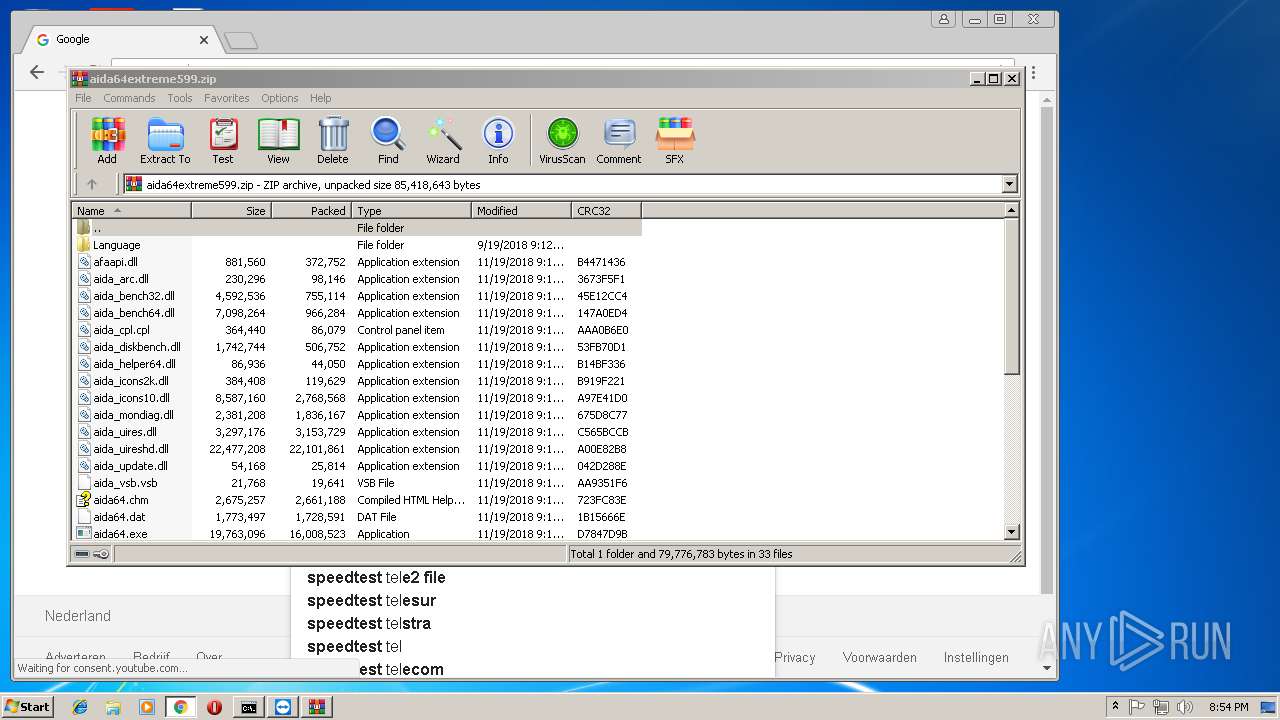Click the file list scroll down arrow
1280x720 pixels.
tap(1011, 533)
